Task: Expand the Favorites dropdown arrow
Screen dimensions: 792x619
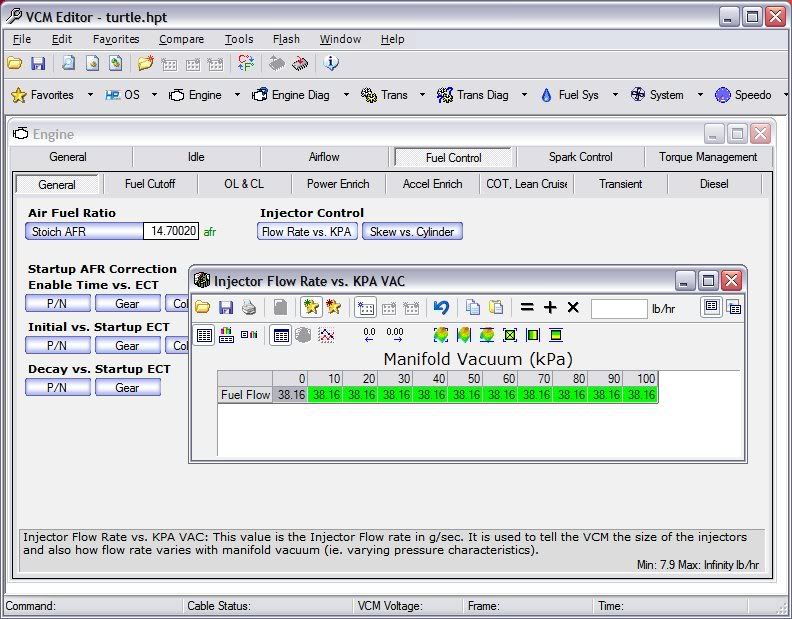Action: 90,94
